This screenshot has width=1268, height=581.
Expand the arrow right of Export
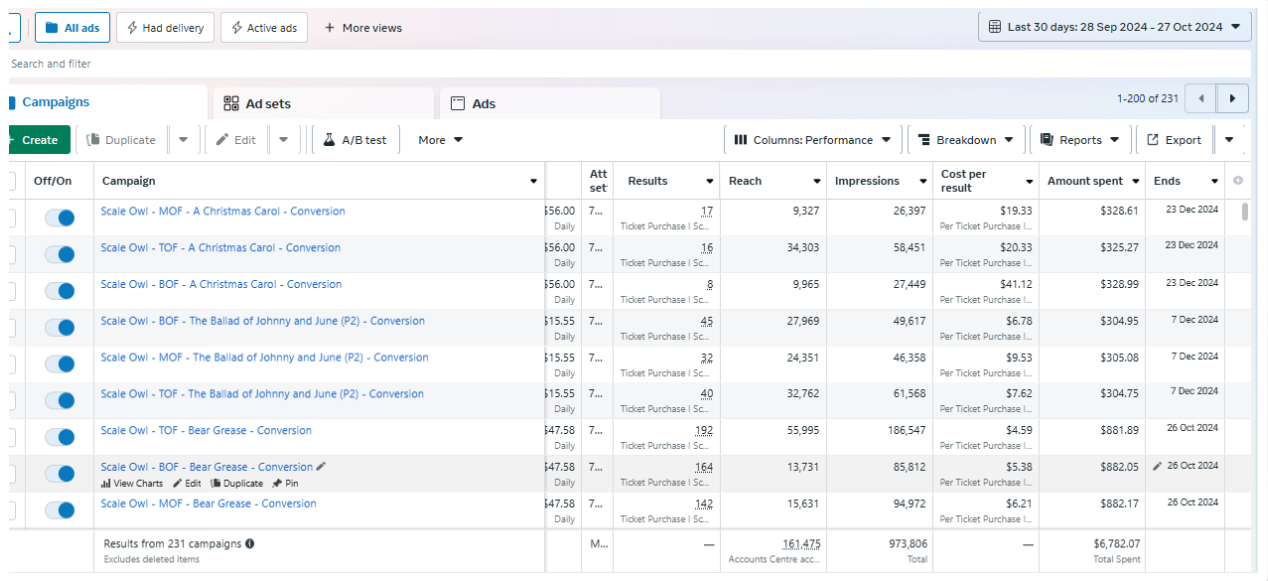1230,140
